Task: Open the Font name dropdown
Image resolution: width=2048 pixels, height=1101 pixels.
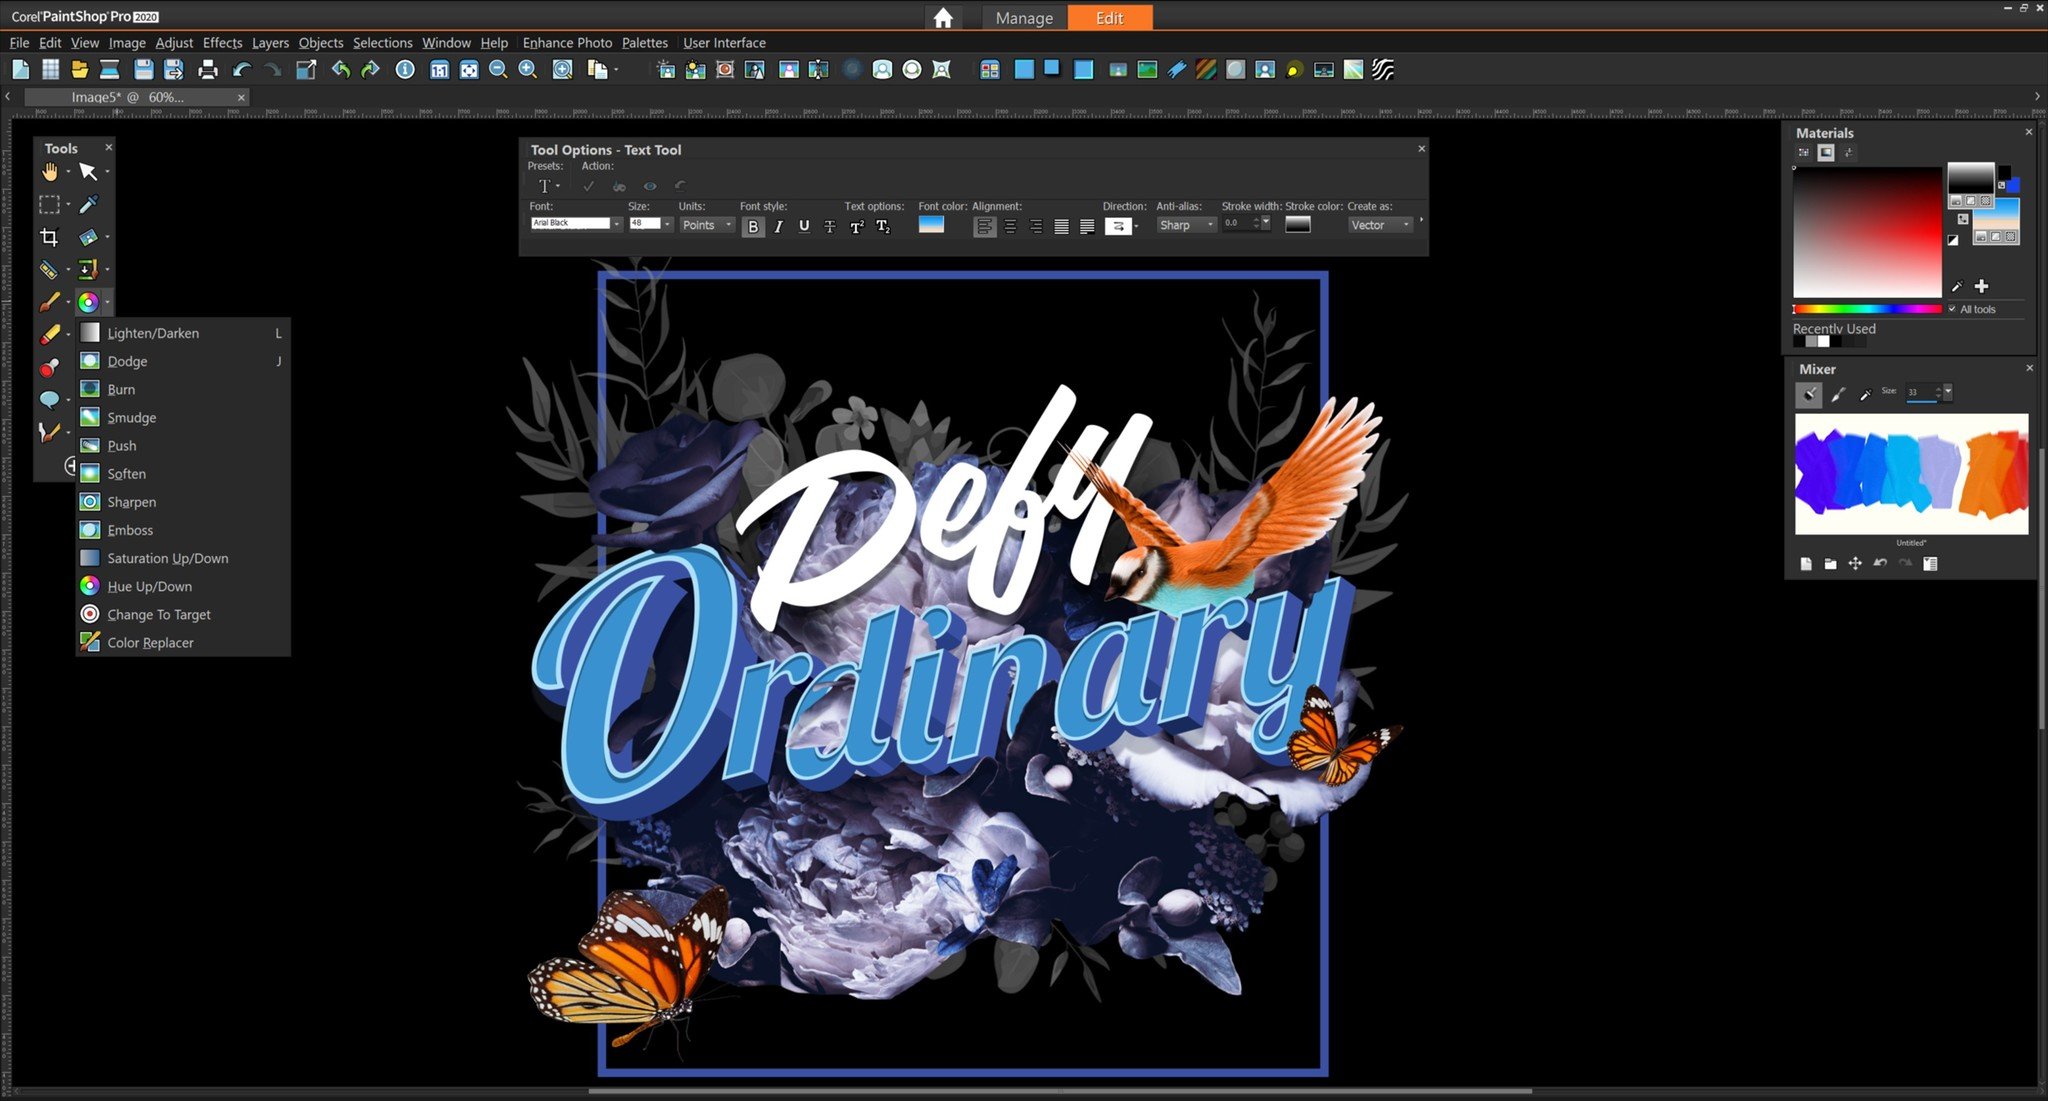Action: click(x=617, y=224)
